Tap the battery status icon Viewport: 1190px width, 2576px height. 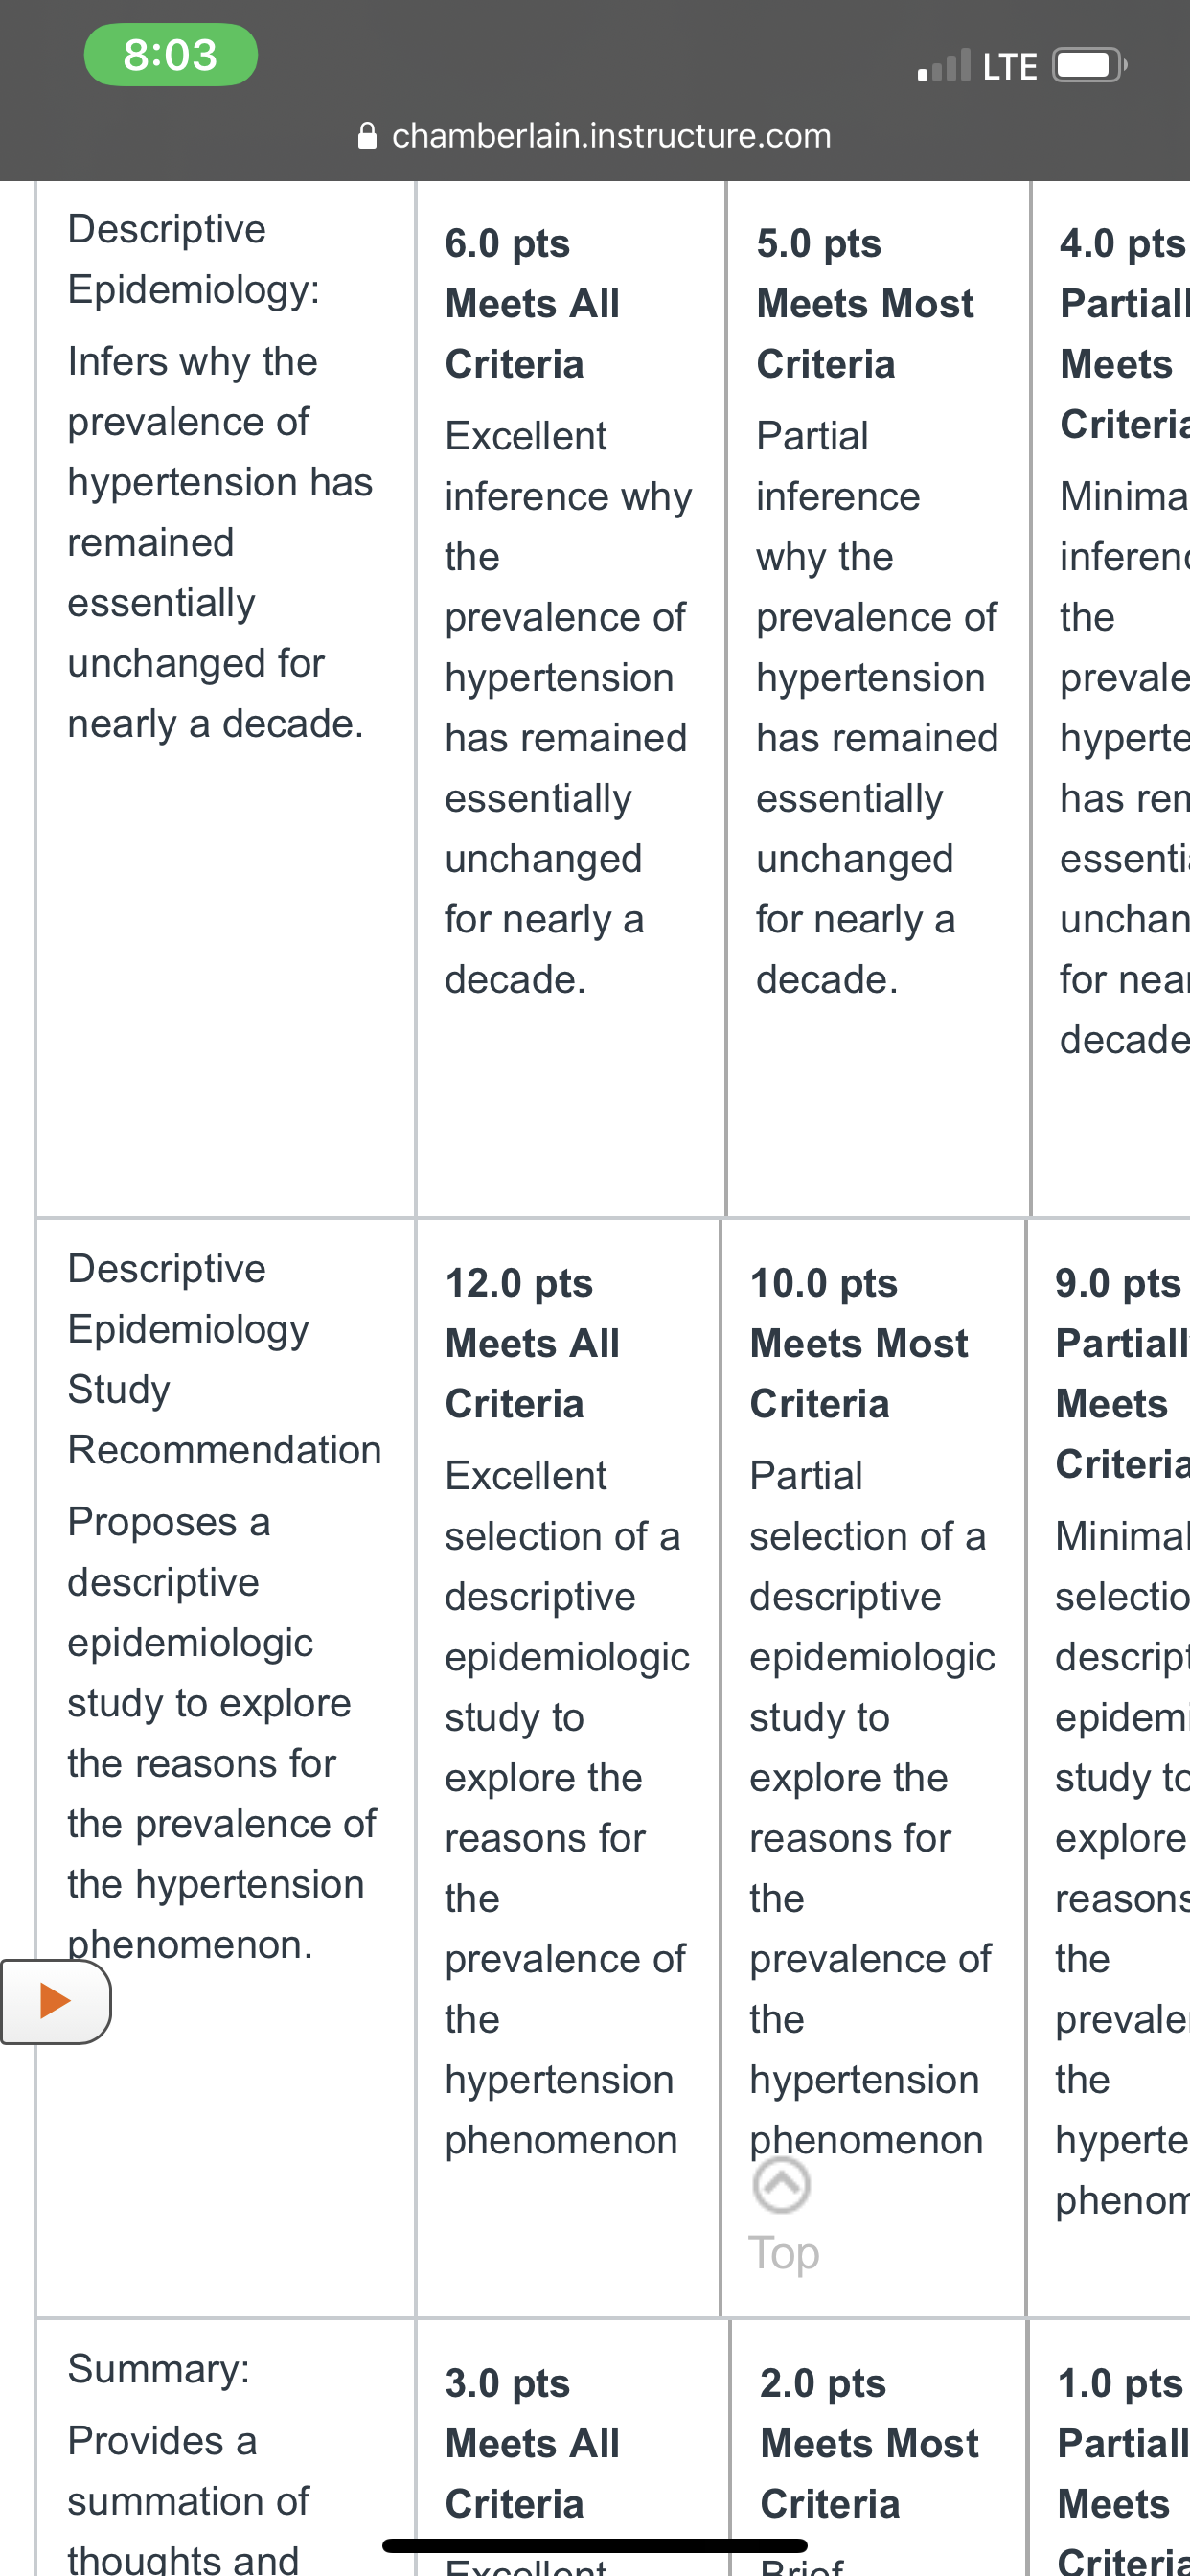tap(1090, 66)
